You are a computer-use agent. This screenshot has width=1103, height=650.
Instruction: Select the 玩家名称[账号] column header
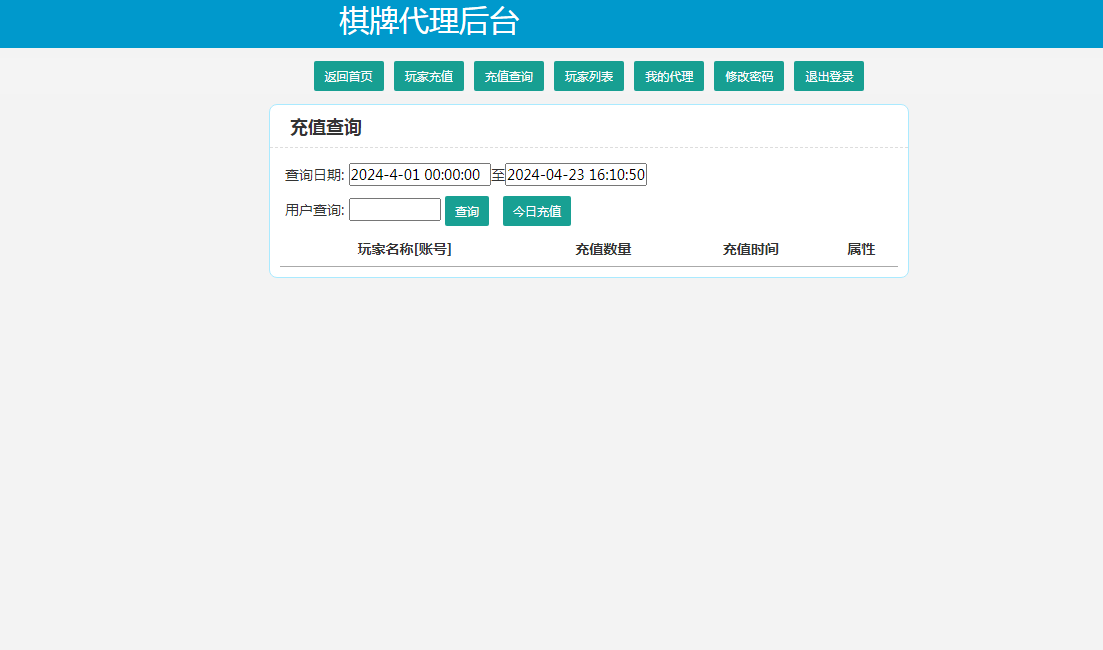(404, 249)
